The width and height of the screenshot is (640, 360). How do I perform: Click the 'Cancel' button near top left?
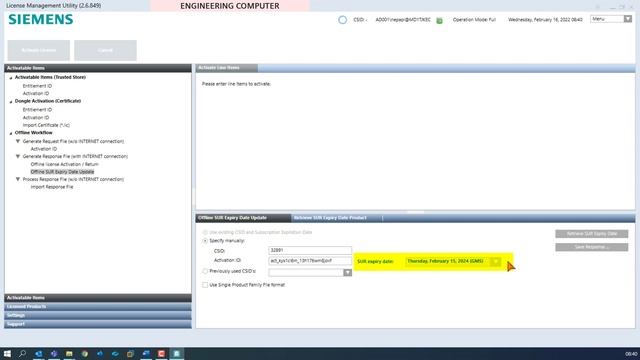coord(105,50)
